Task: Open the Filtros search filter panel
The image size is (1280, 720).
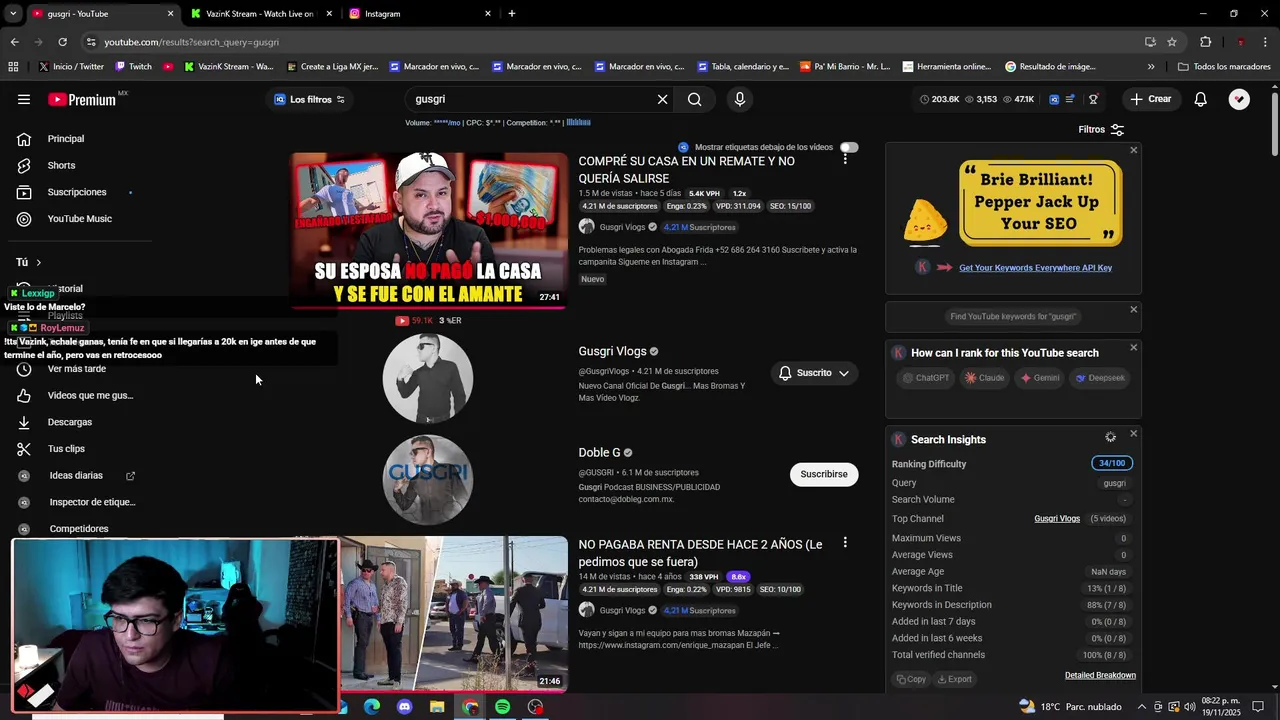Action: click(x=1101, y=129)
